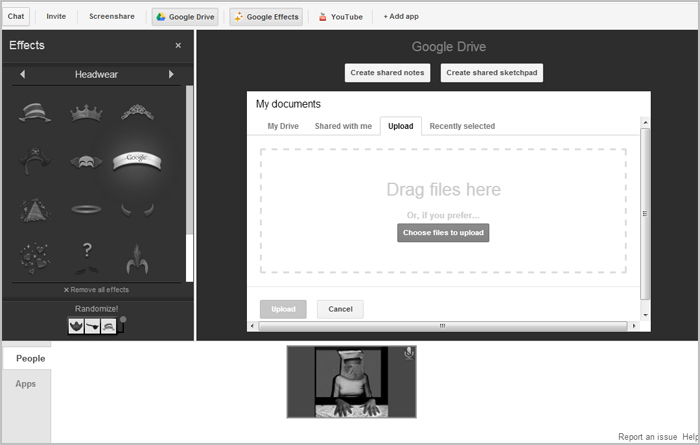700x445 pixels.
Task: Select the floating hearts effect
Action: point(35,258)
